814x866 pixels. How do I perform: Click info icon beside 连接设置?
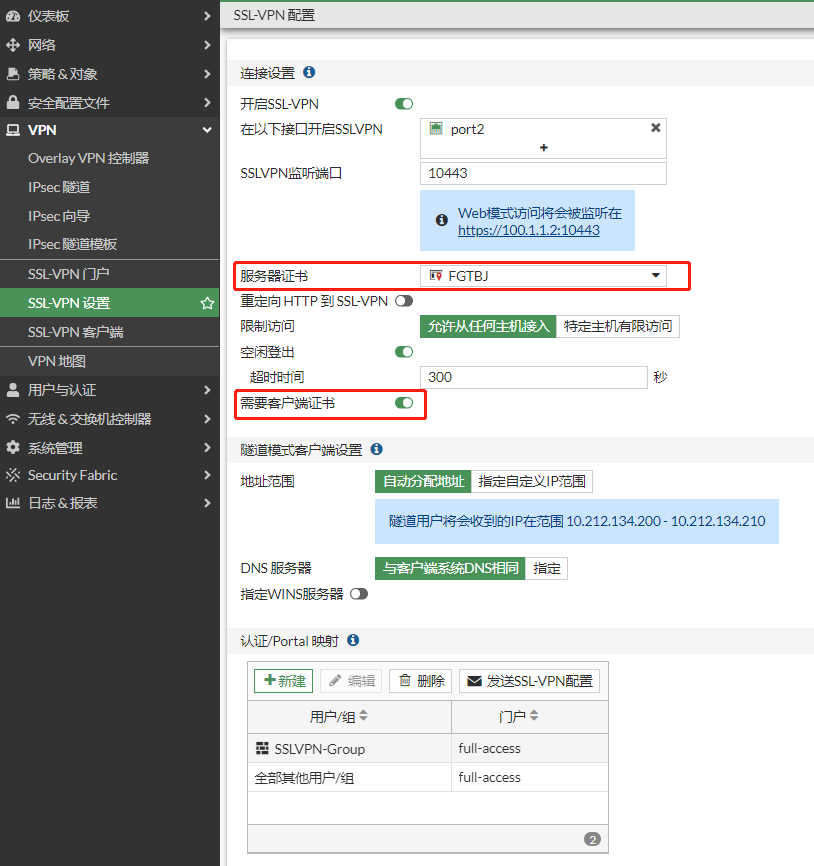click(x=309, y=72)
